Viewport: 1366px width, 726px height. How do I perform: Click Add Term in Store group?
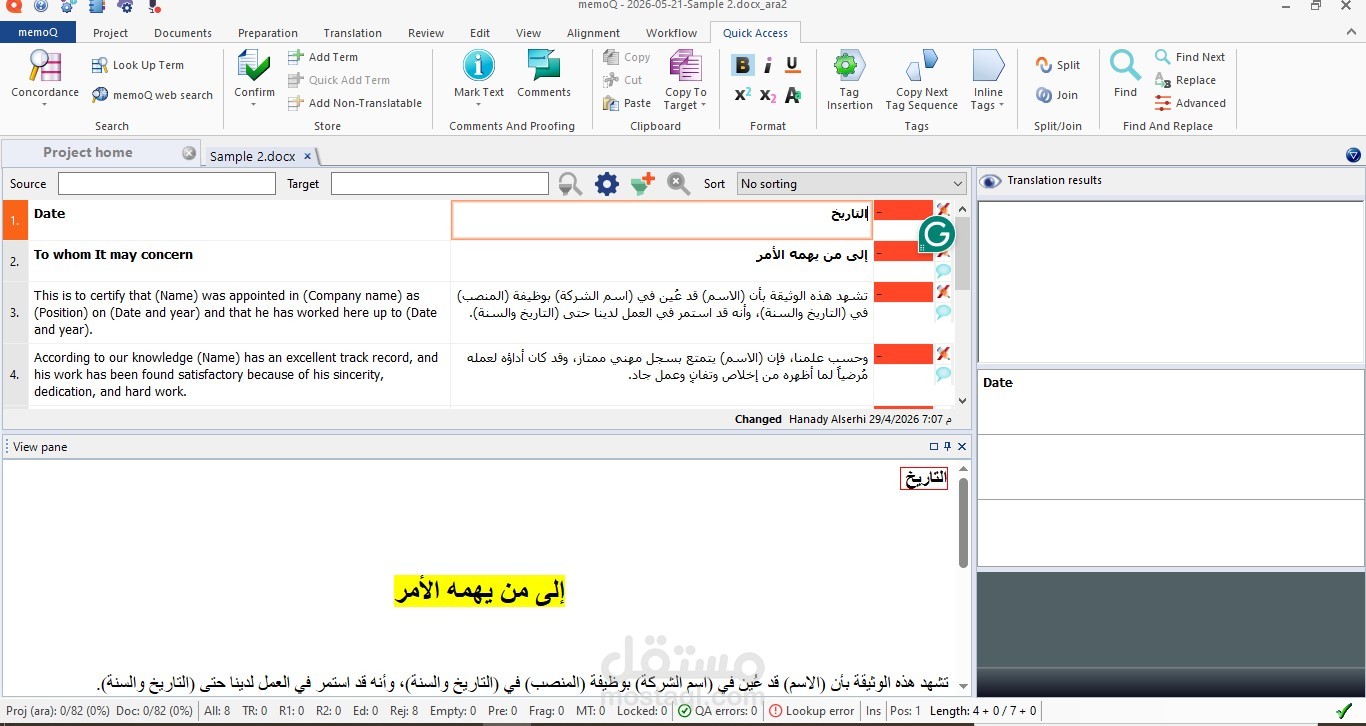click(x=322, y=57)
